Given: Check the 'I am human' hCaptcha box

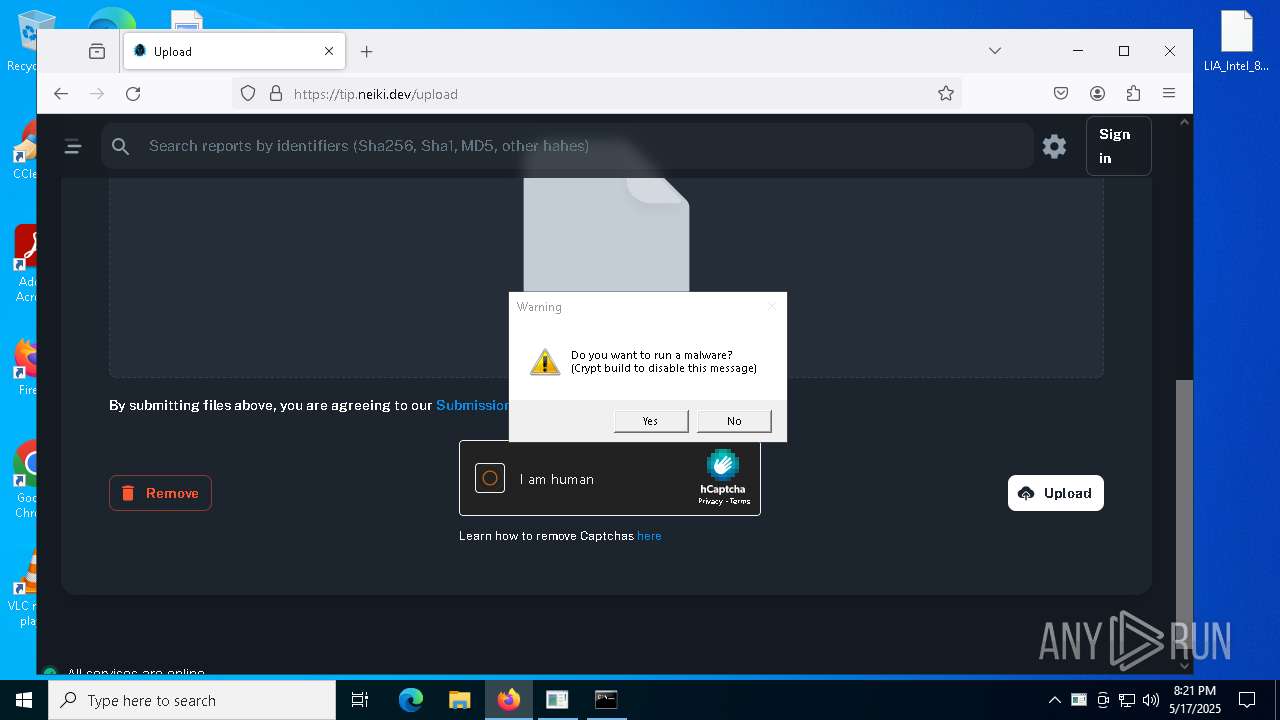Looking at the screenshot, I should (490, 478).
